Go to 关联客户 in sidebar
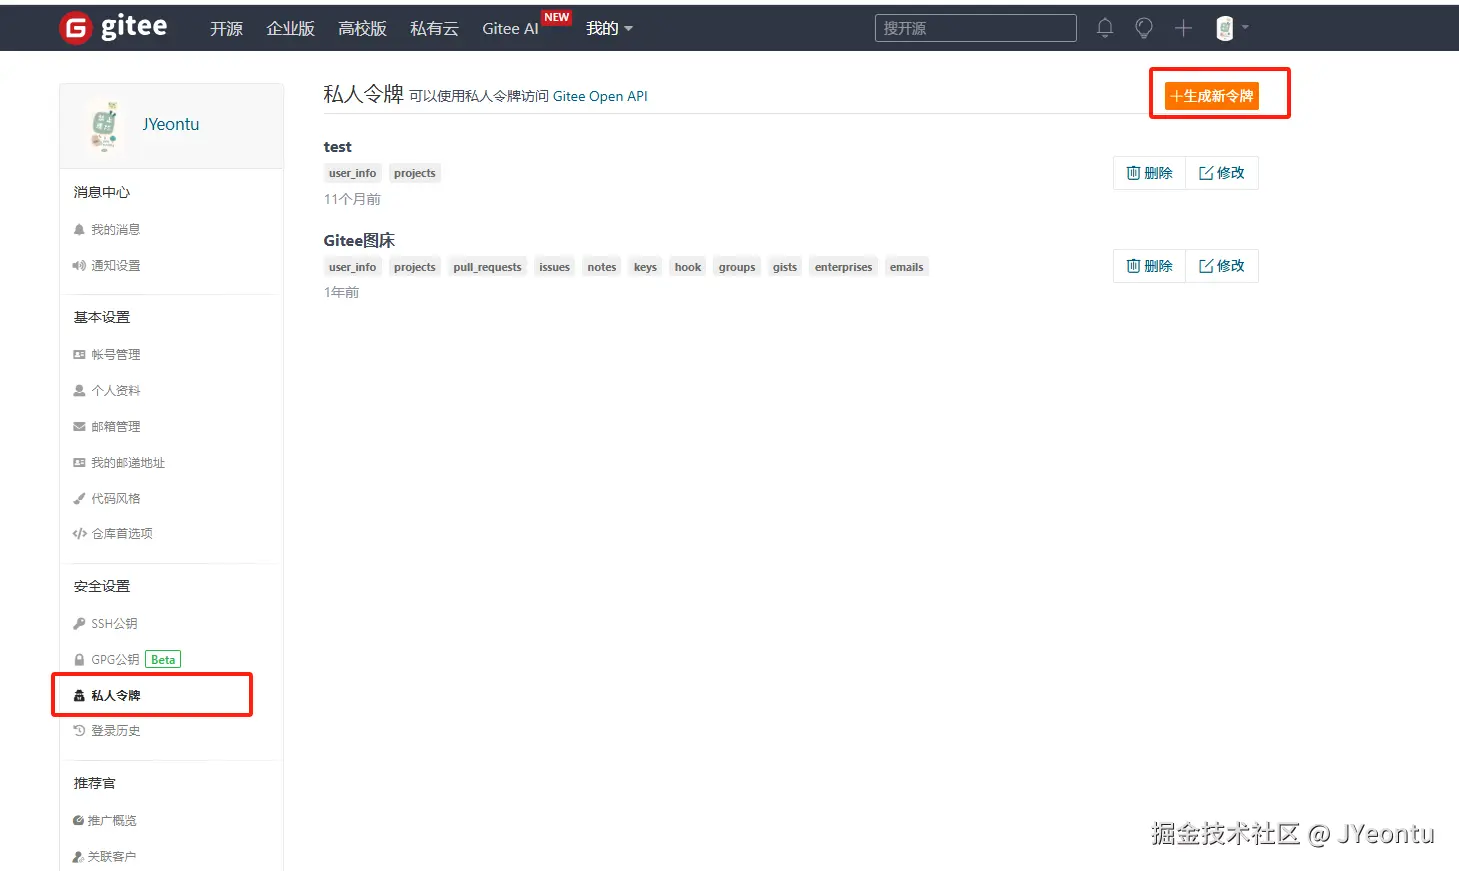The image size is (1459, 871). click(104, 856)
